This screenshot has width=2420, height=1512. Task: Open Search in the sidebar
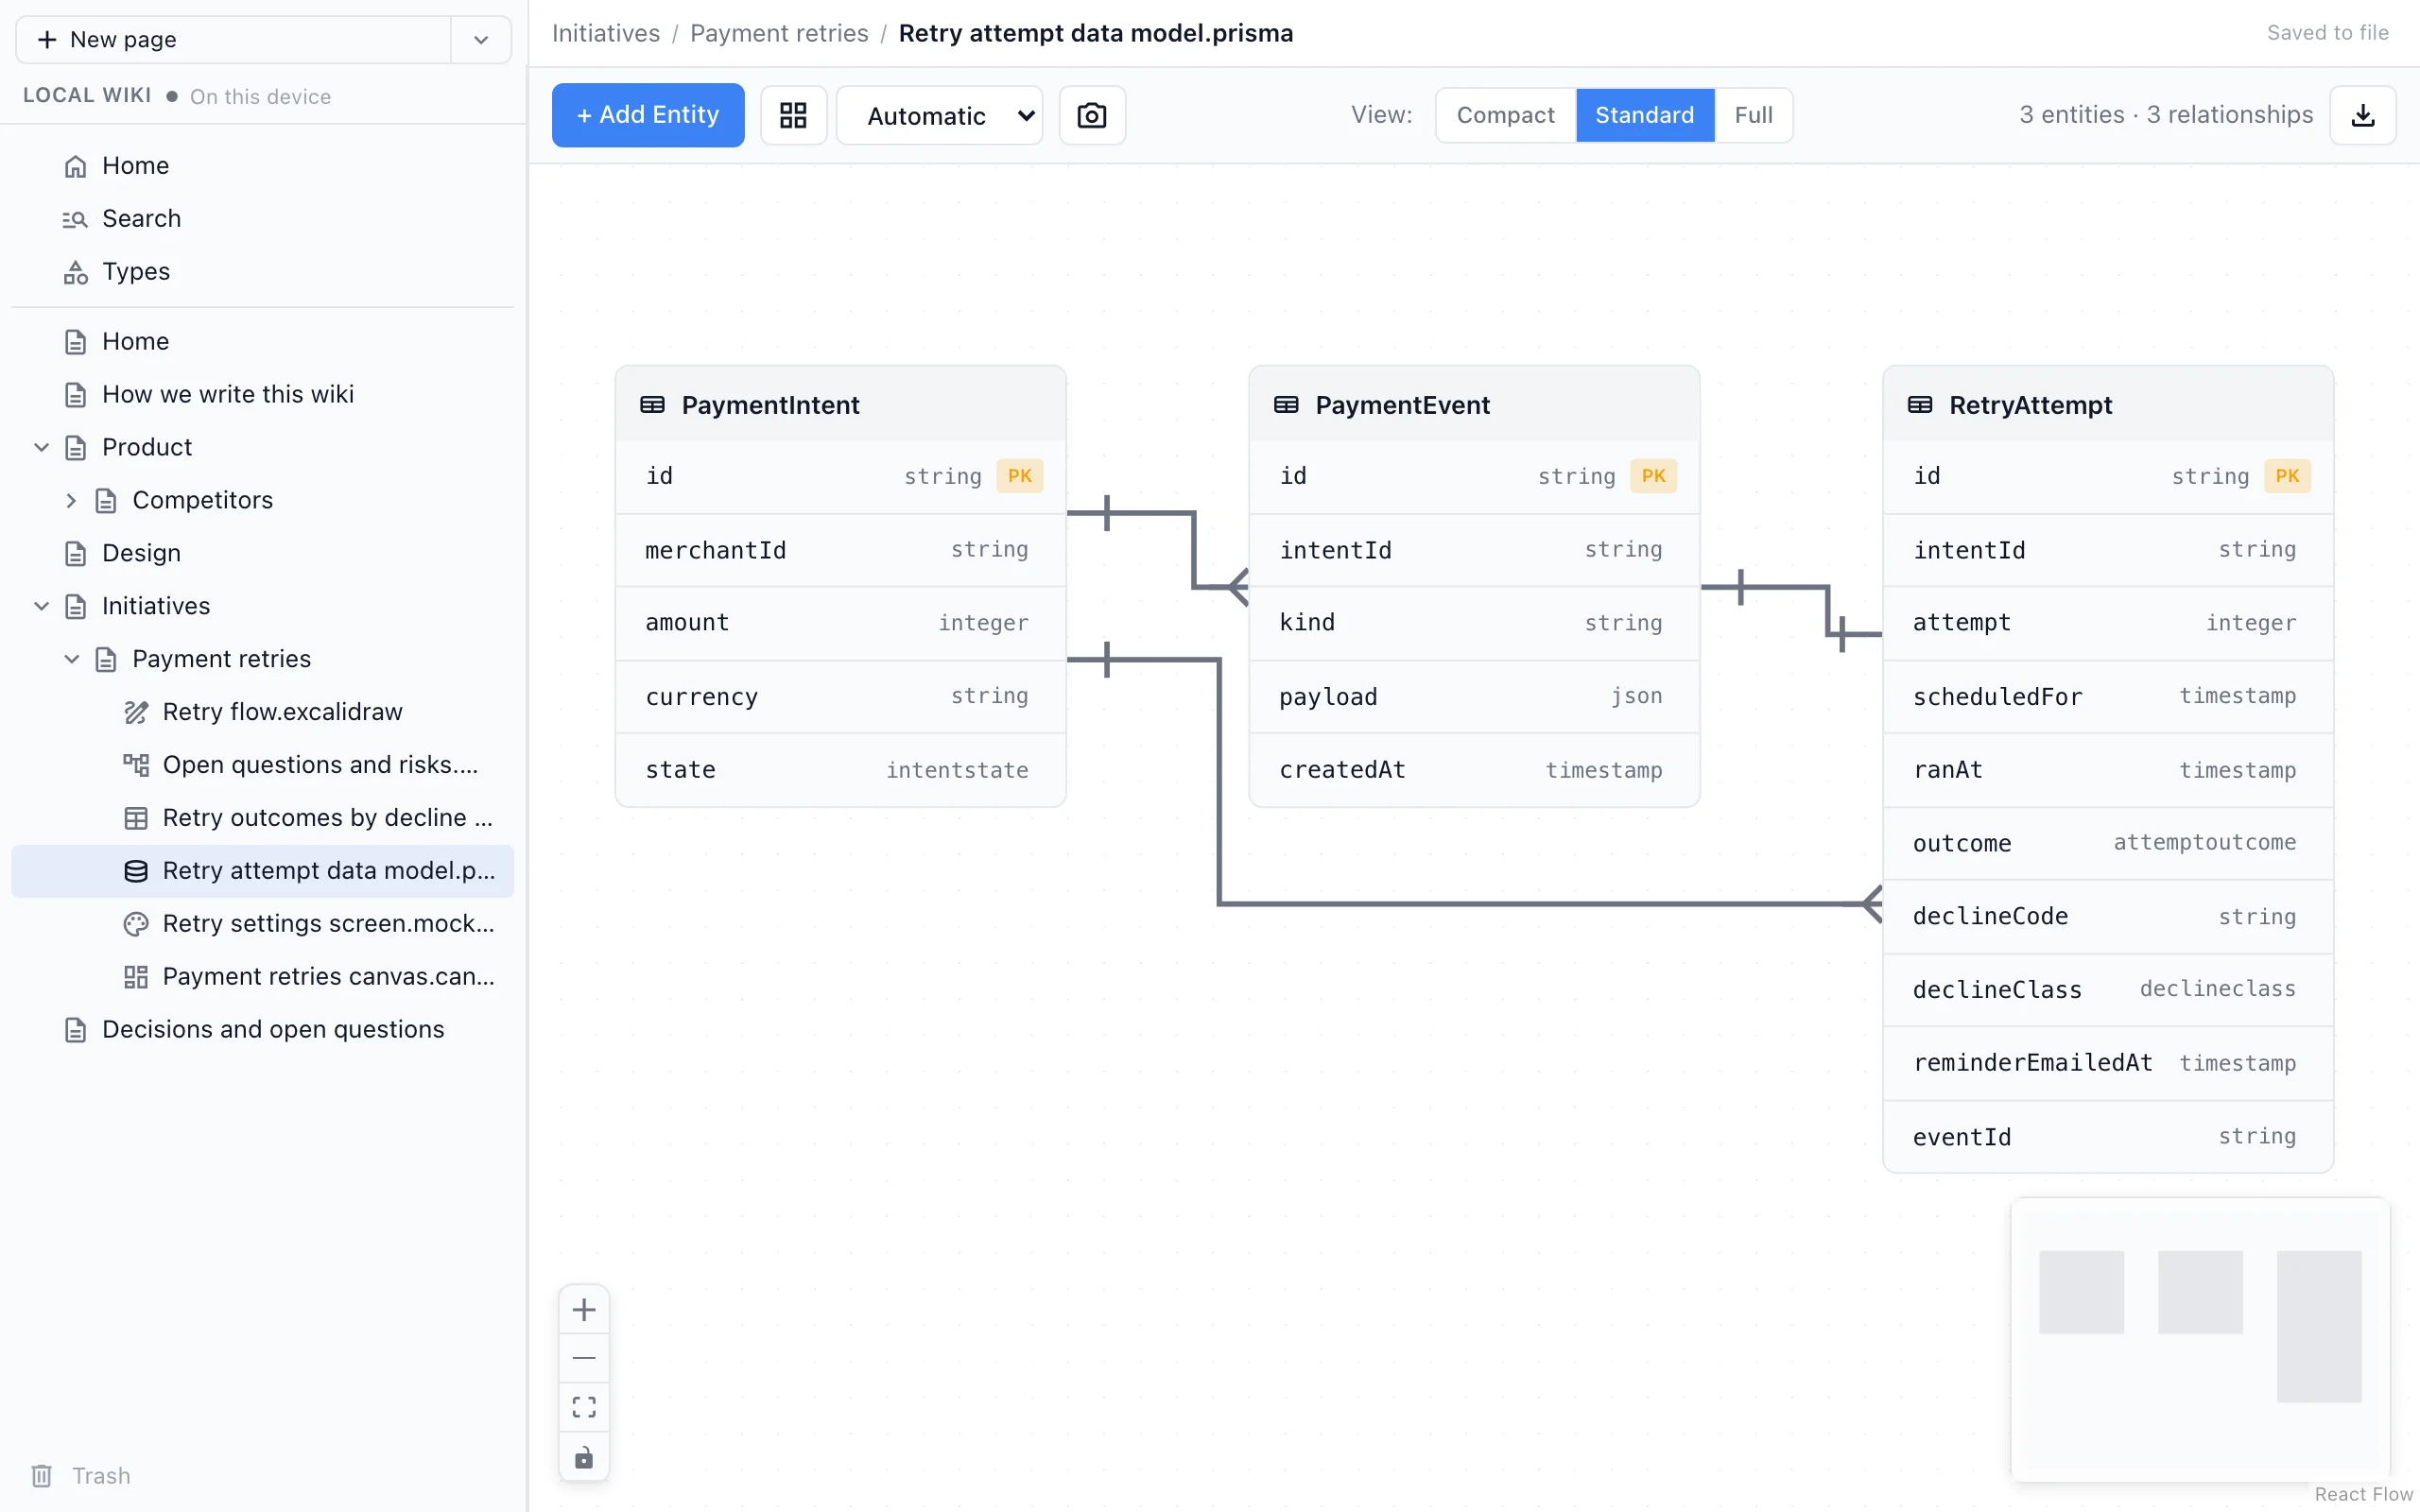pyautogui.click(x=262, y=218)
